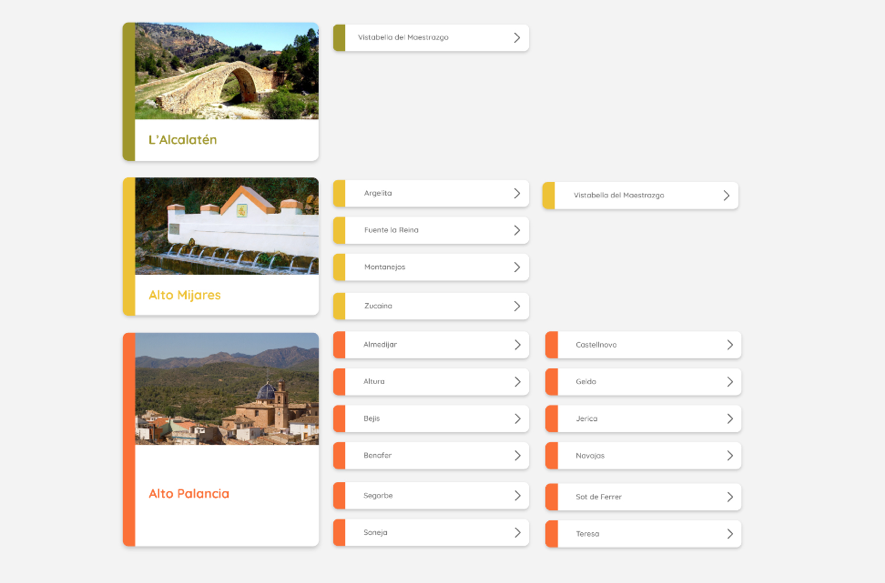
Task: Click the chevron next to Montanejos
Action: click(x=517, y=268)
